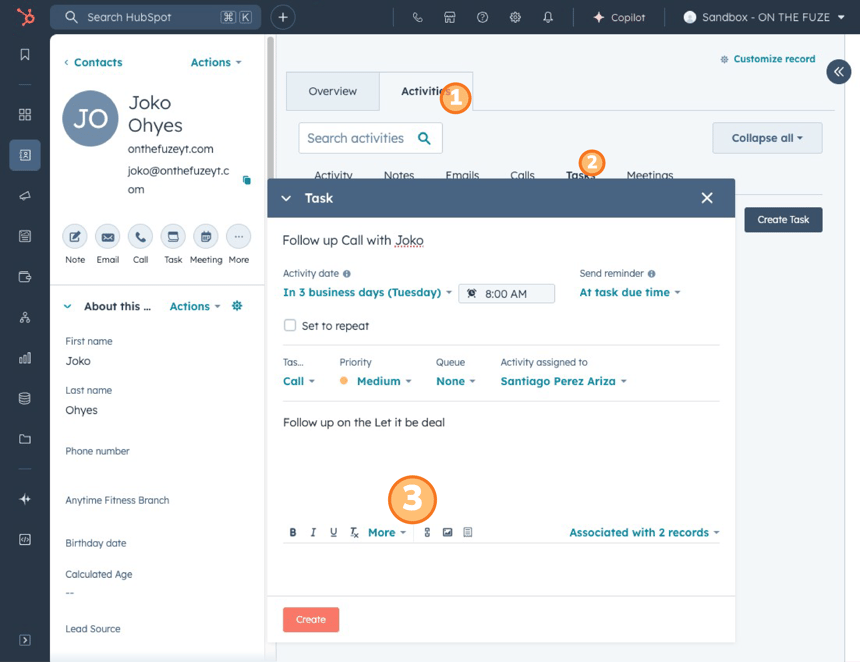The height and width of the screenshot is (662, 860).
Task: Open the reporting bar chart icon in the sidebar
Action: click(25, 358)
